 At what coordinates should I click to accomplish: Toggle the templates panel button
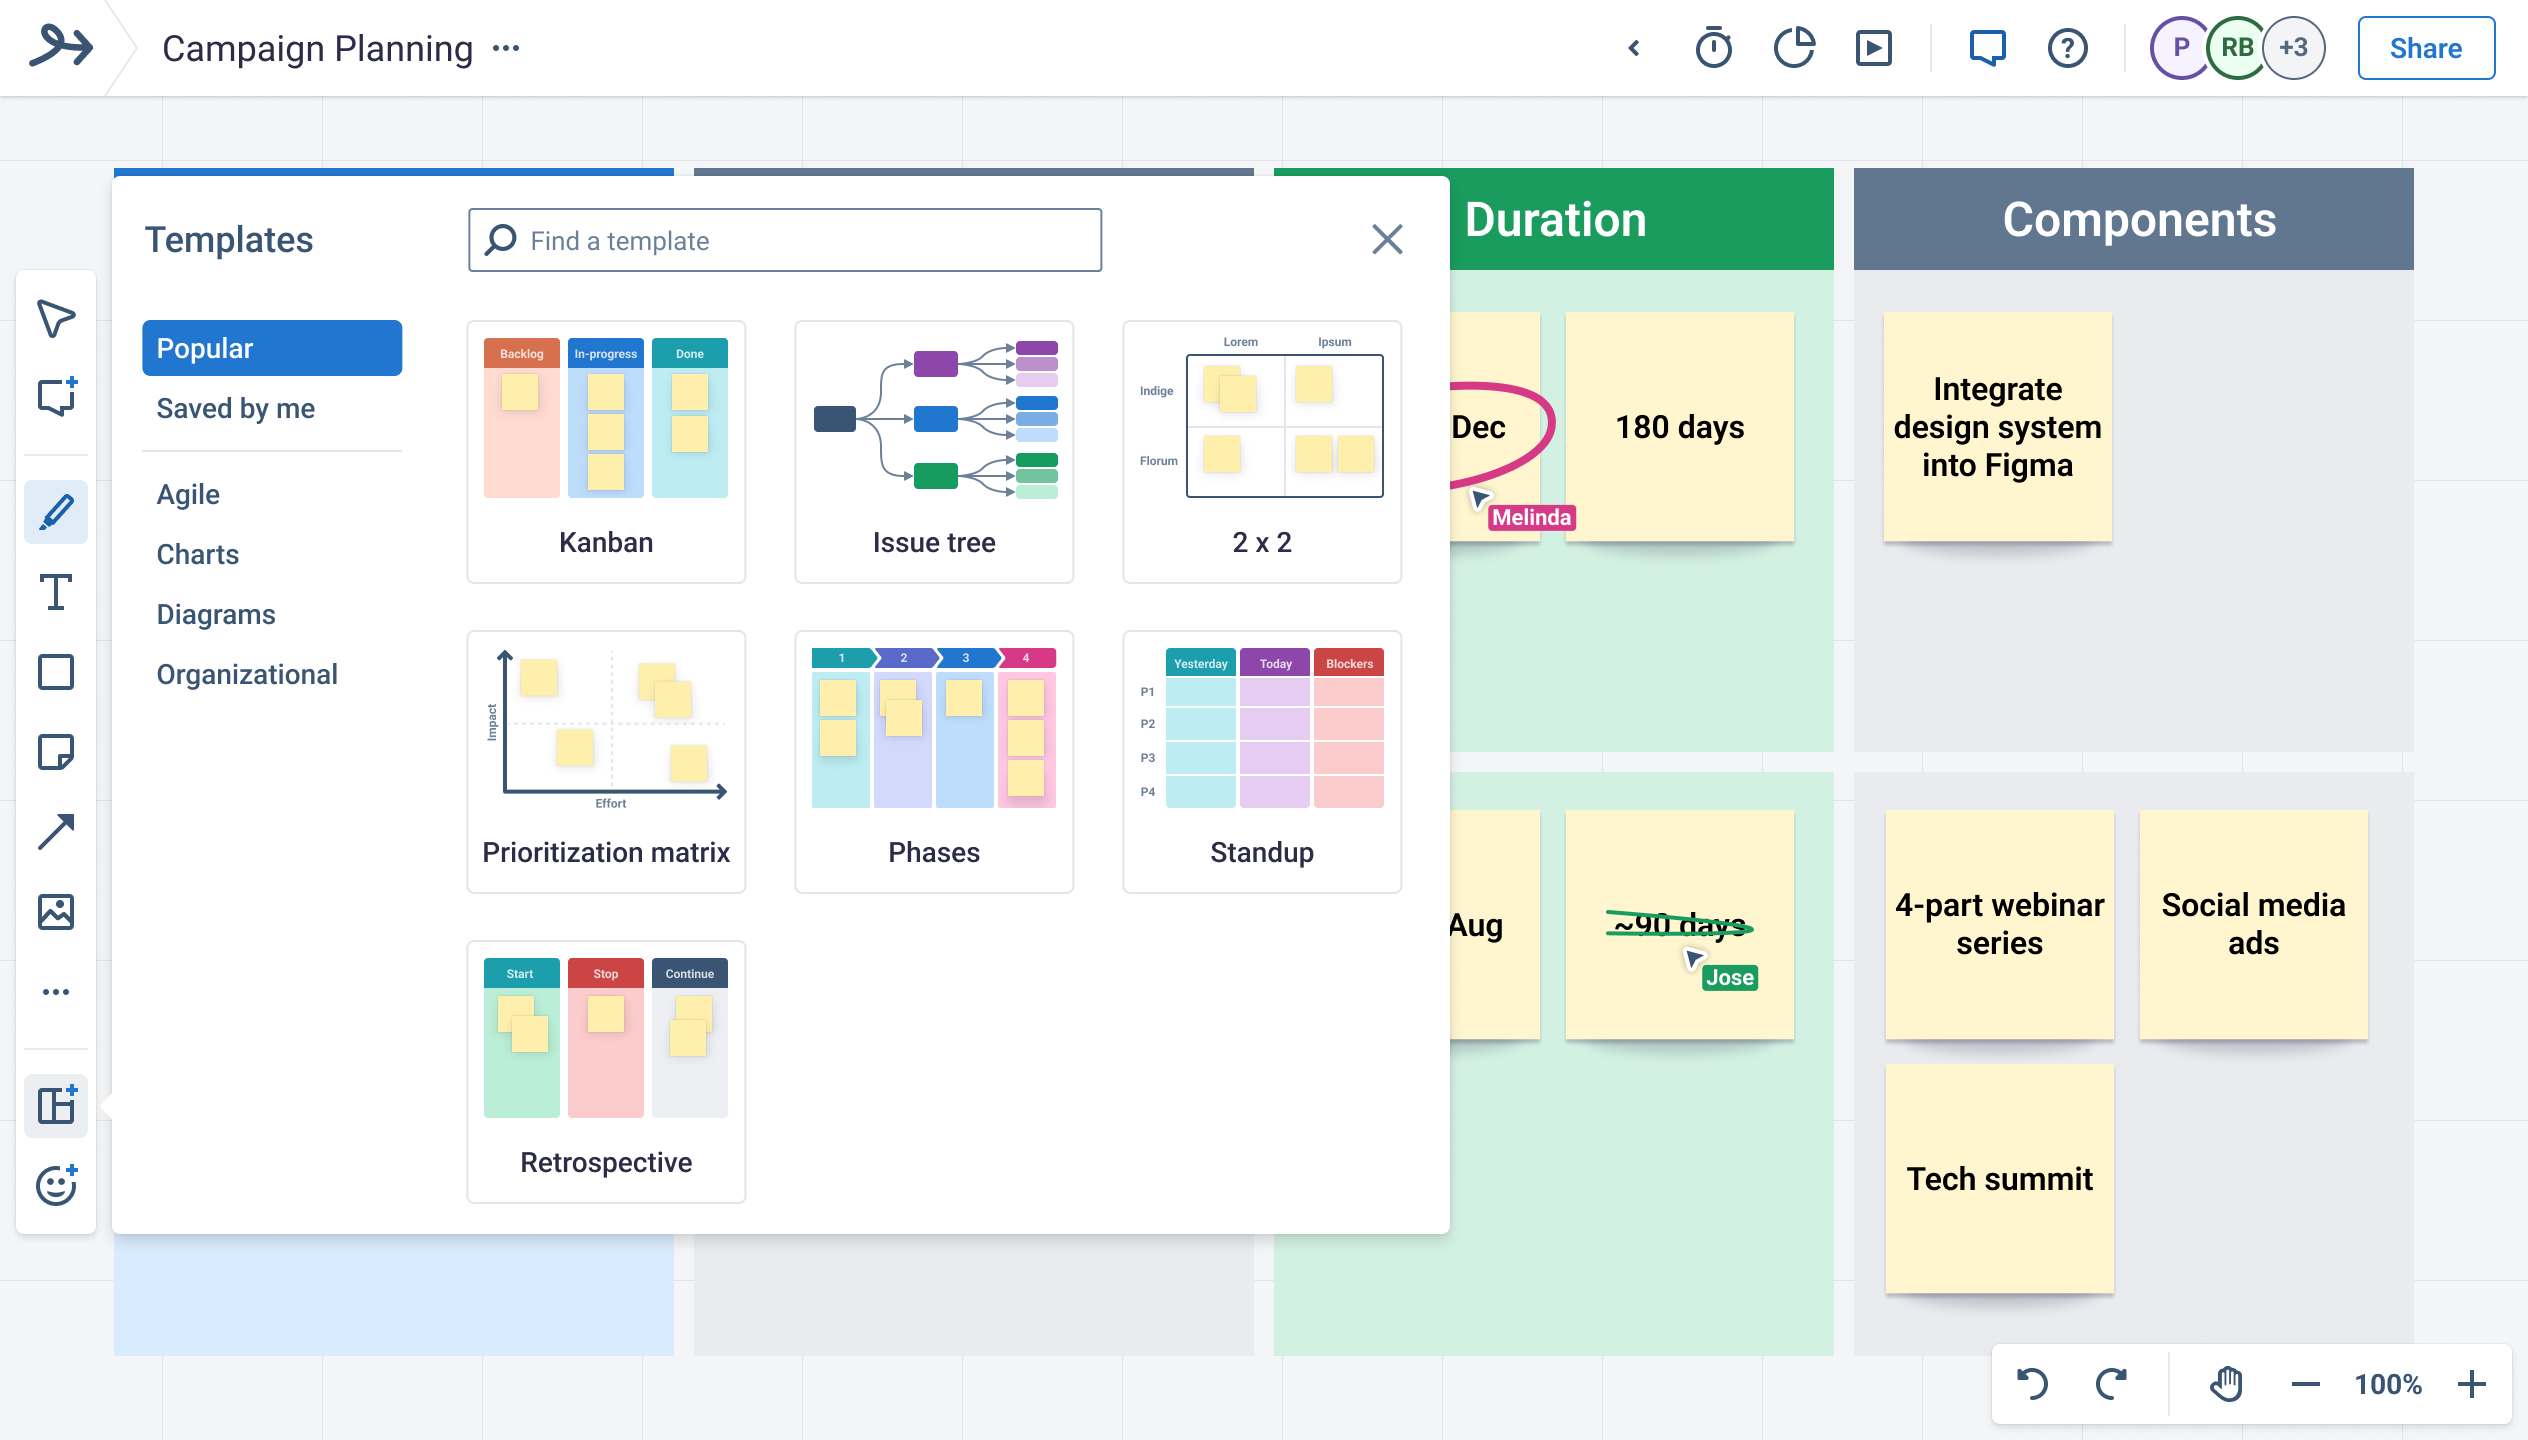coord(56,1106)
